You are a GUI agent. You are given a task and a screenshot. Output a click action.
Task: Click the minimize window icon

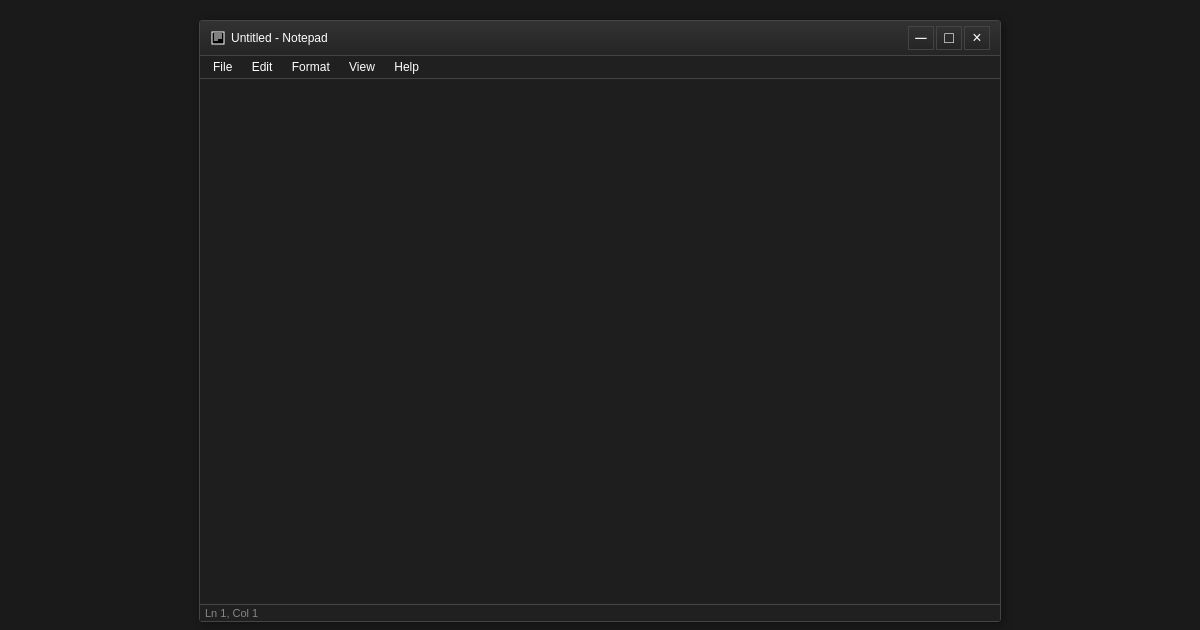tap(920, 38)
